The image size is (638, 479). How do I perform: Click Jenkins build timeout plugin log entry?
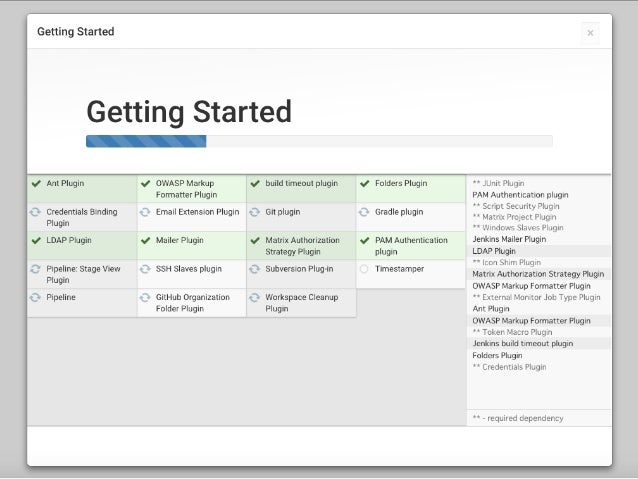point(522,343)
